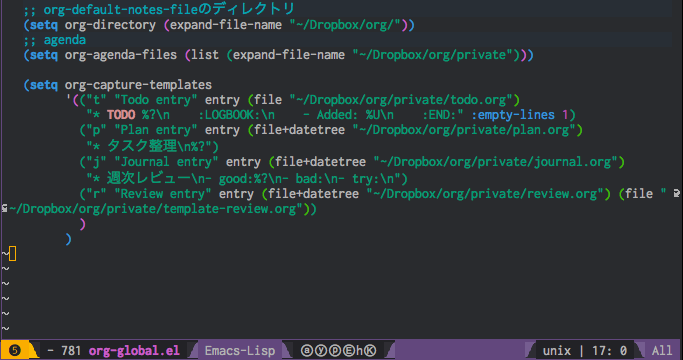Click the template-review.org path string
The width and height of the screenshot is (683, 360).
click(x=156, y=209)
